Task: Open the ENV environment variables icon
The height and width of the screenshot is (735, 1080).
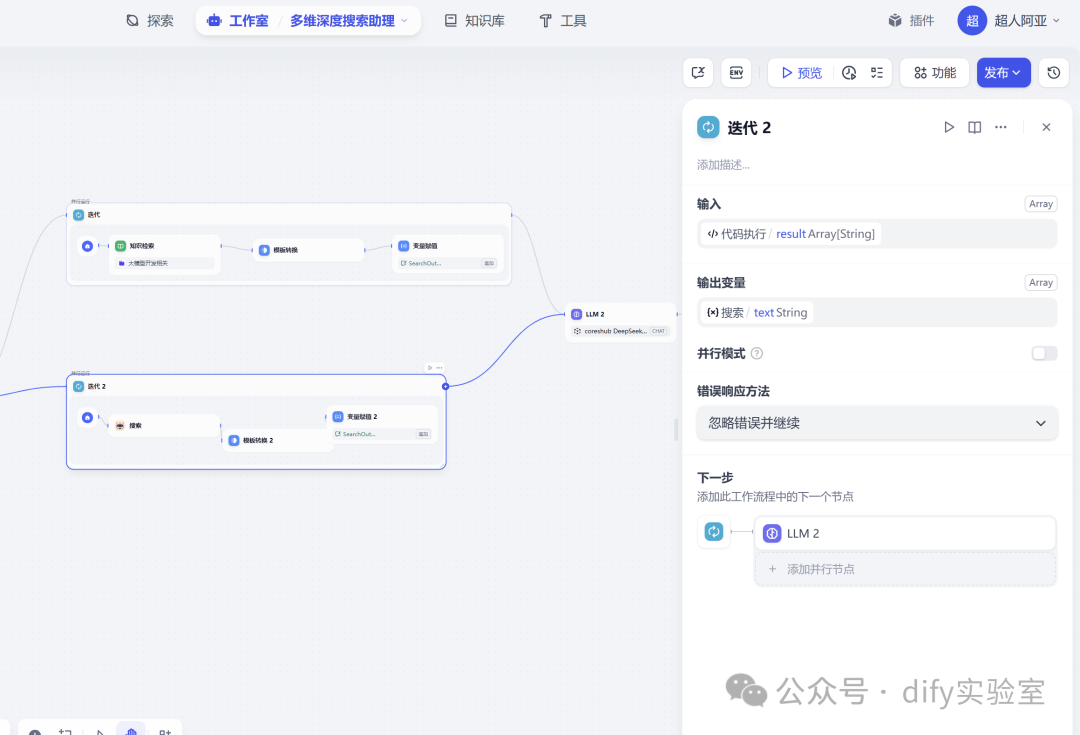Action: (736, 72)
